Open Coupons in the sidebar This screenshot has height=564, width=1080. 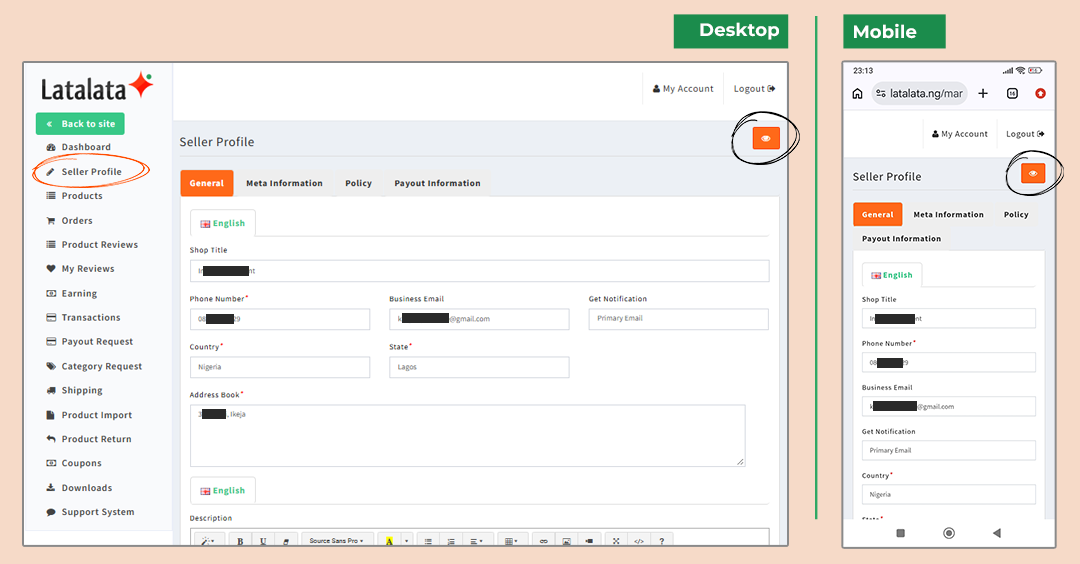pos(73,463)
